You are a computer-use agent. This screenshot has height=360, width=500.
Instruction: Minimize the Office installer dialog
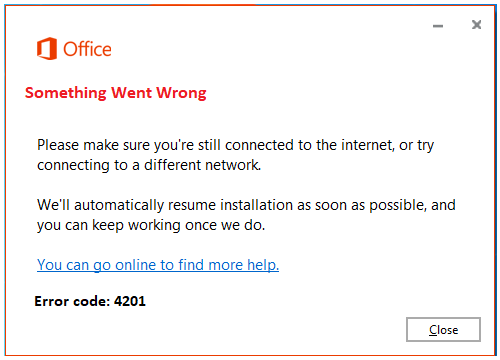tap(438, 26)
